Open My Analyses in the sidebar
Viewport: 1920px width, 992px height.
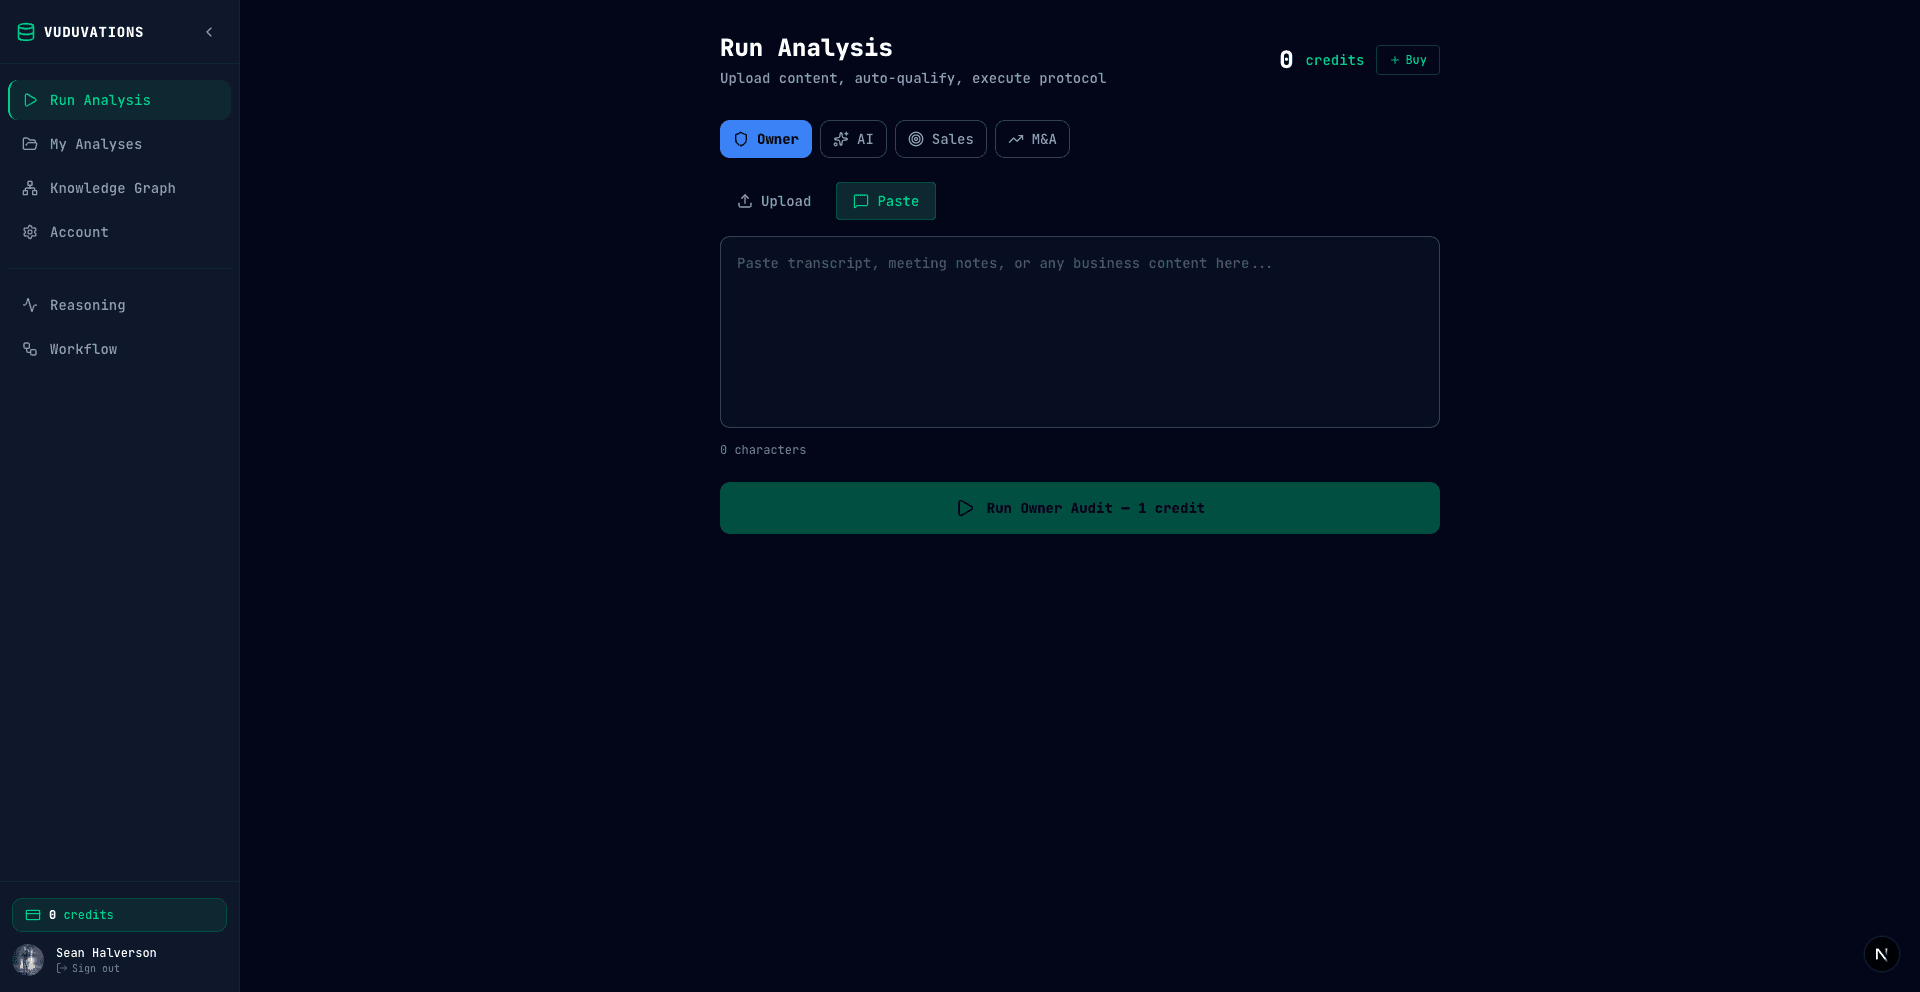coord(119,144)
